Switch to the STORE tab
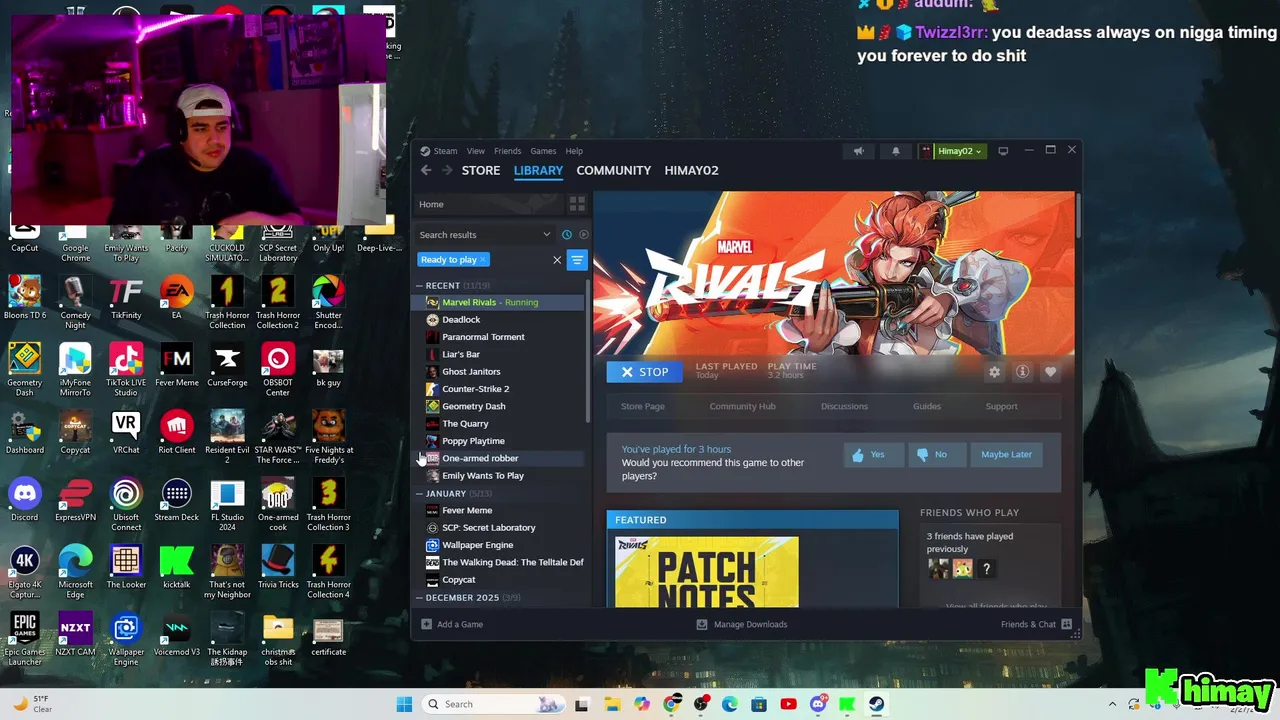This screenshot has width=1280, height=720. click(481, 170)
